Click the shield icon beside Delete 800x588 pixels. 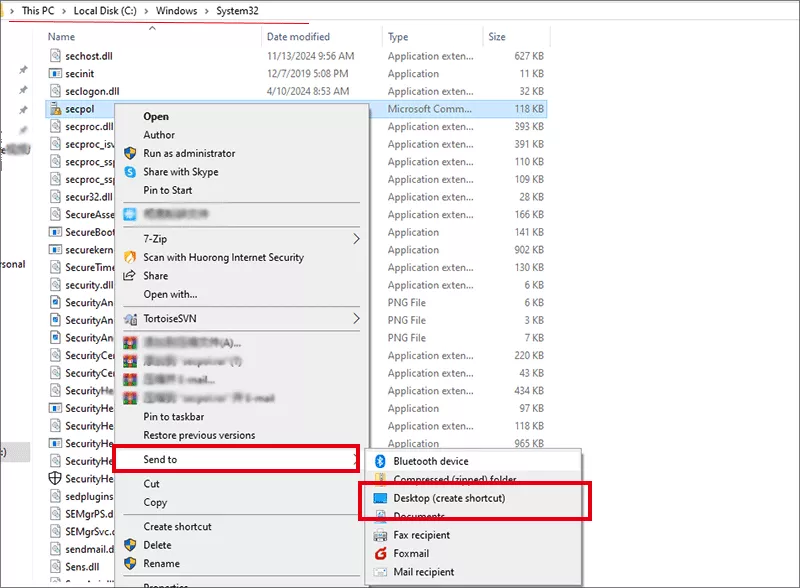pyautogui.click(x=130, y=545)
